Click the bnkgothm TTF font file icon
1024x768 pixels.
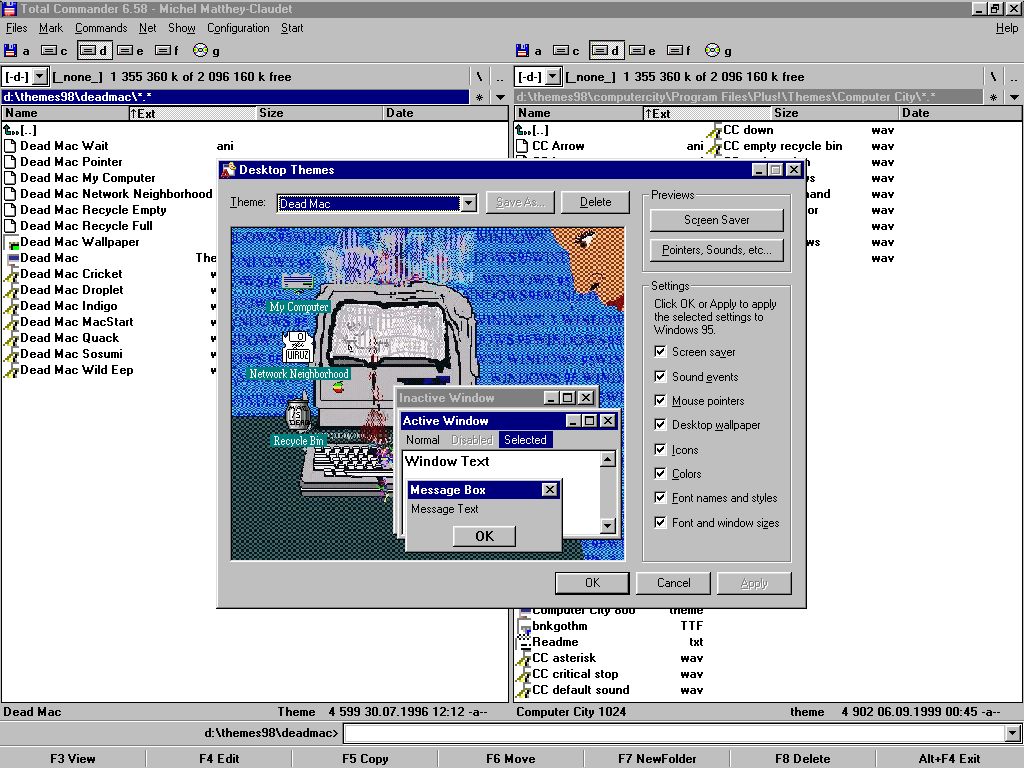point(523,626)
